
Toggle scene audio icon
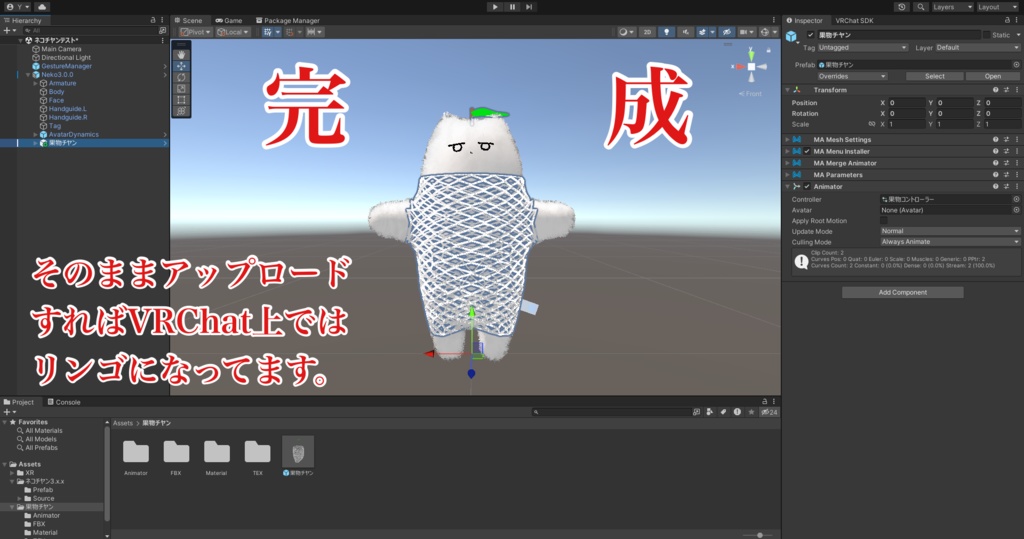[x=685, y=32]
